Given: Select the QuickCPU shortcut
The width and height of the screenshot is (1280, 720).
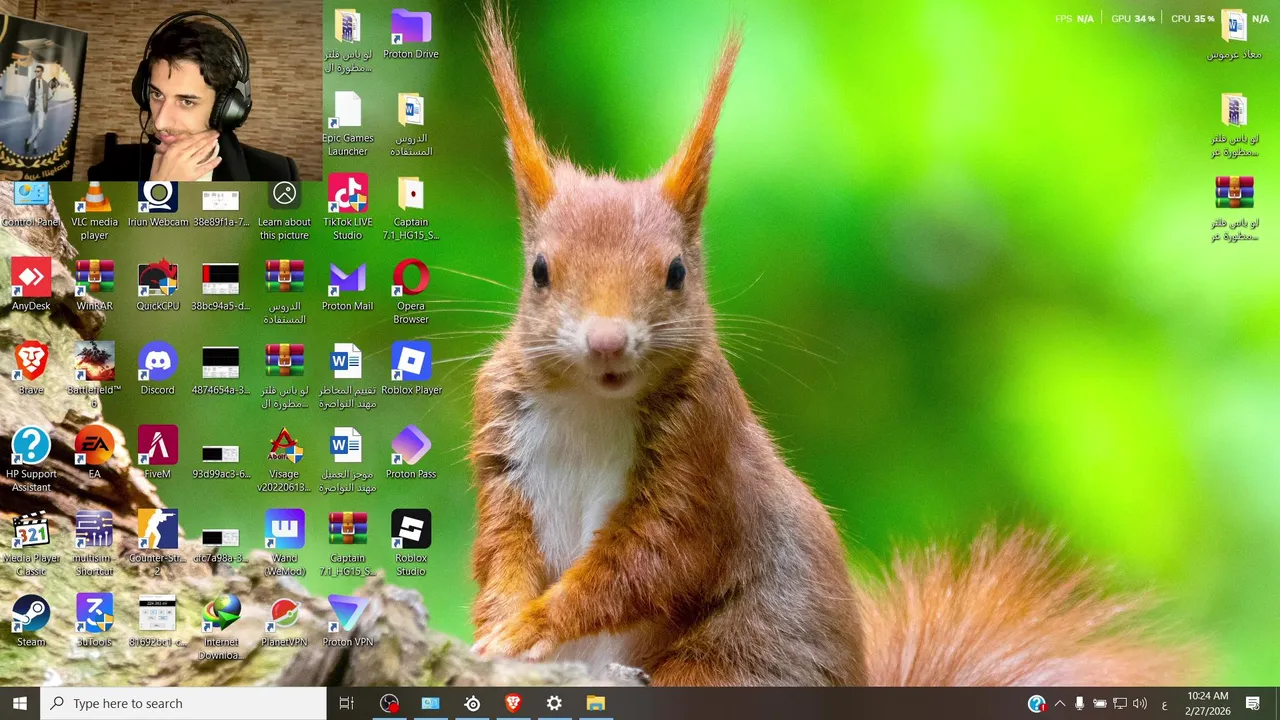Looking at the screenshot, I should pos(157,286).
